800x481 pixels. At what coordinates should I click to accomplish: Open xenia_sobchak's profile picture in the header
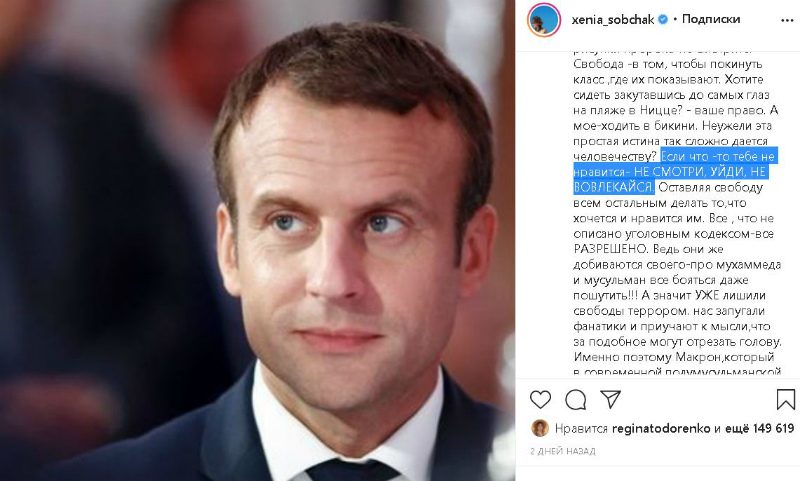tap(544, 20)
